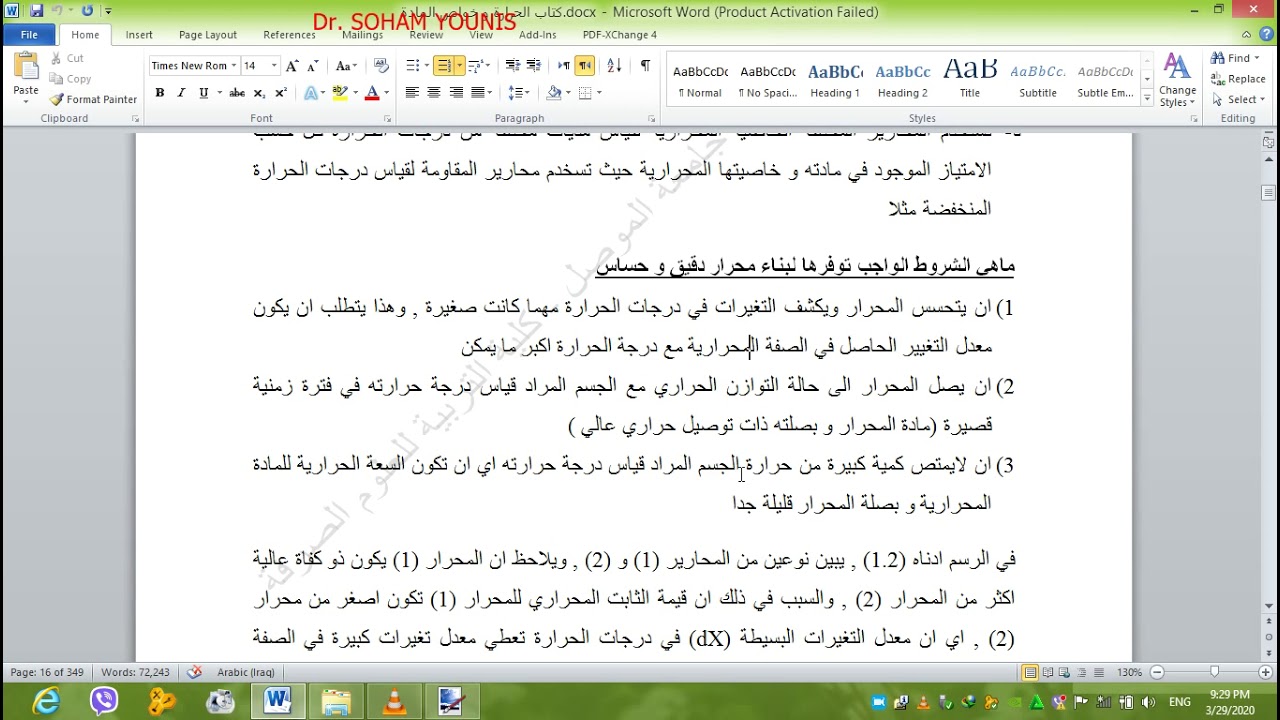The height and width of the screenshot is (720, 1280).
Task: Shrink font size with the small A
Action: pos(312,66)
